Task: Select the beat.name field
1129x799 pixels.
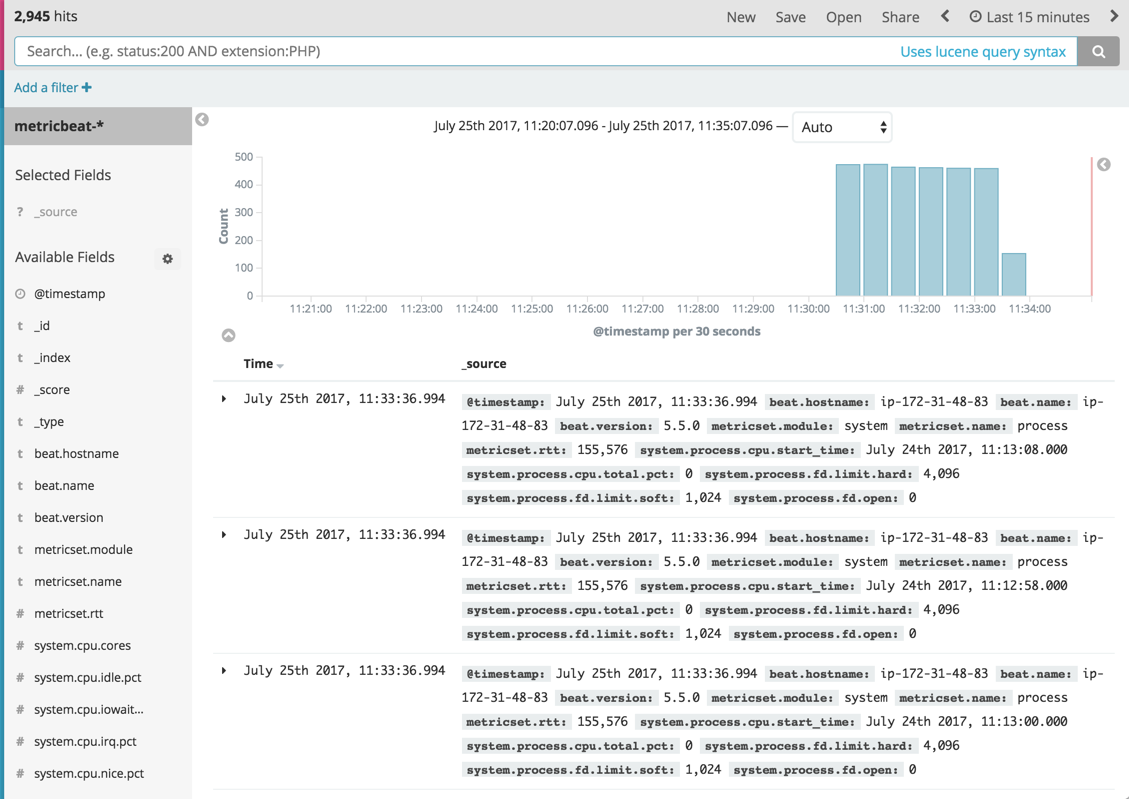Action: [x=64, y=485]
